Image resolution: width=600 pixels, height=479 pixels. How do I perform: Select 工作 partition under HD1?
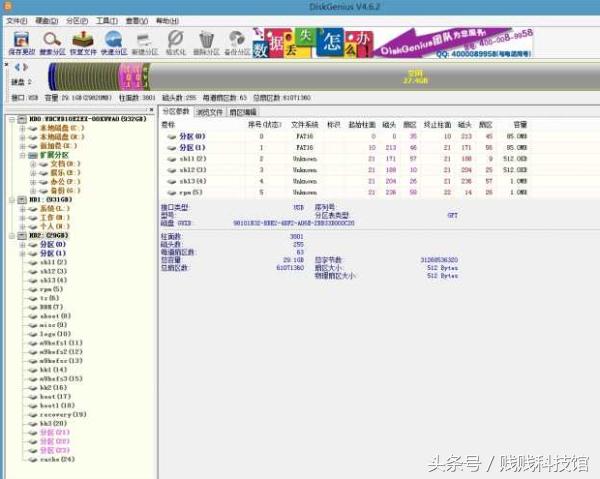point(55,218)
